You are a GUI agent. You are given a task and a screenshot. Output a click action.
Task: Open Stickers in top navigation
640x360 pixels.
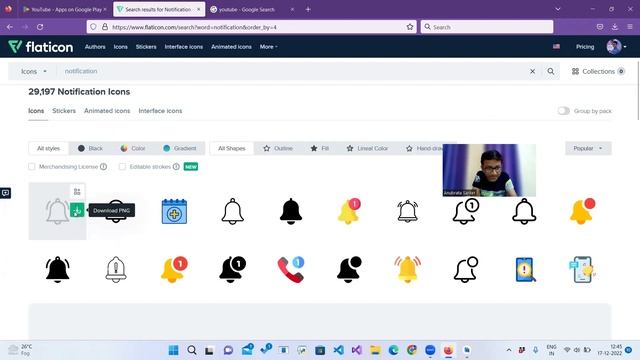146,47
